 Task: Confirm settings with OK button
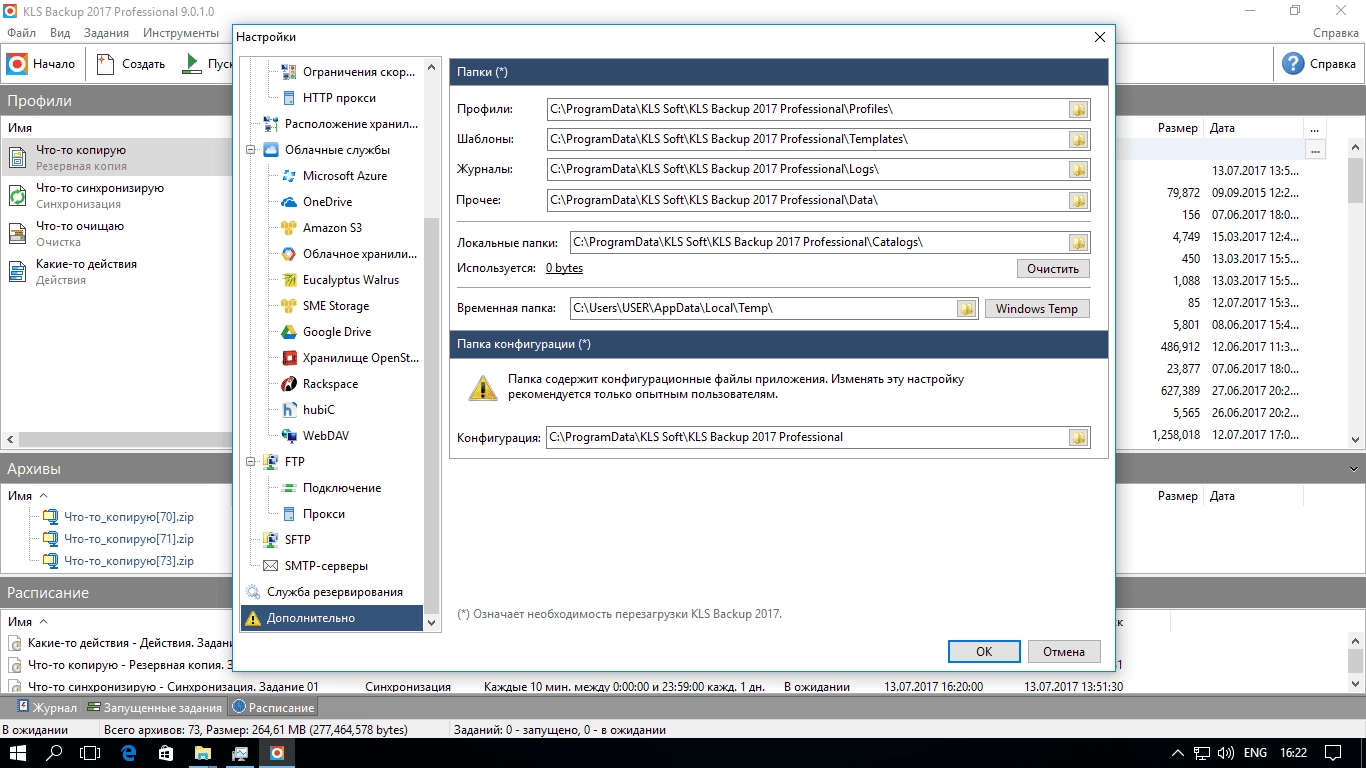984,652
